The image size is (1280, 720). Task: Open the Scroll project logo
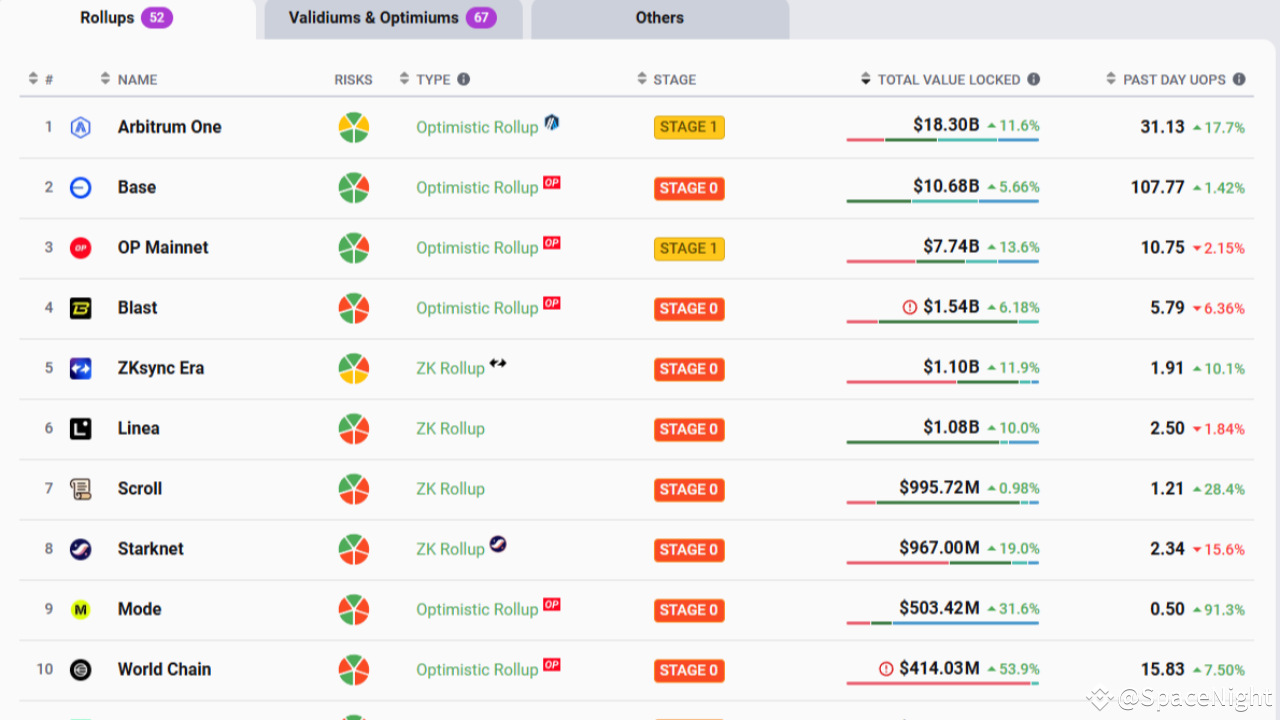(80, 488)
